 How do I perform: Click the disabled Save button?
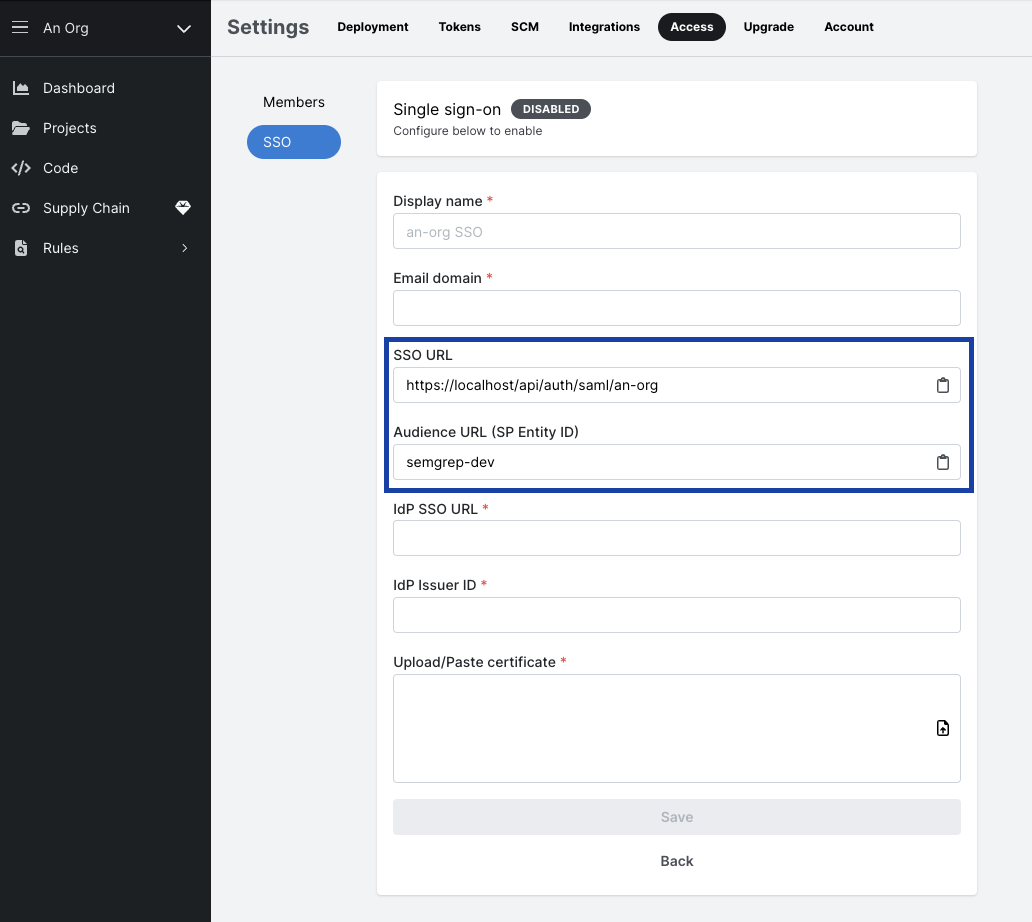click(x=676, y=817)
